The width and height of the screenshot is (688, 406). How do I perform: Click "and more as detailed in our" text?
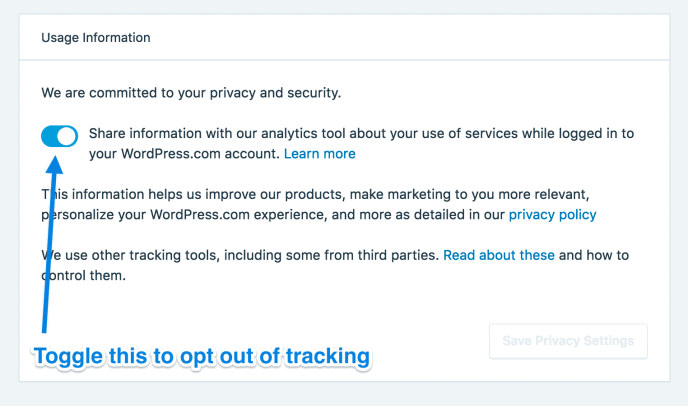[x=418, y=214]
